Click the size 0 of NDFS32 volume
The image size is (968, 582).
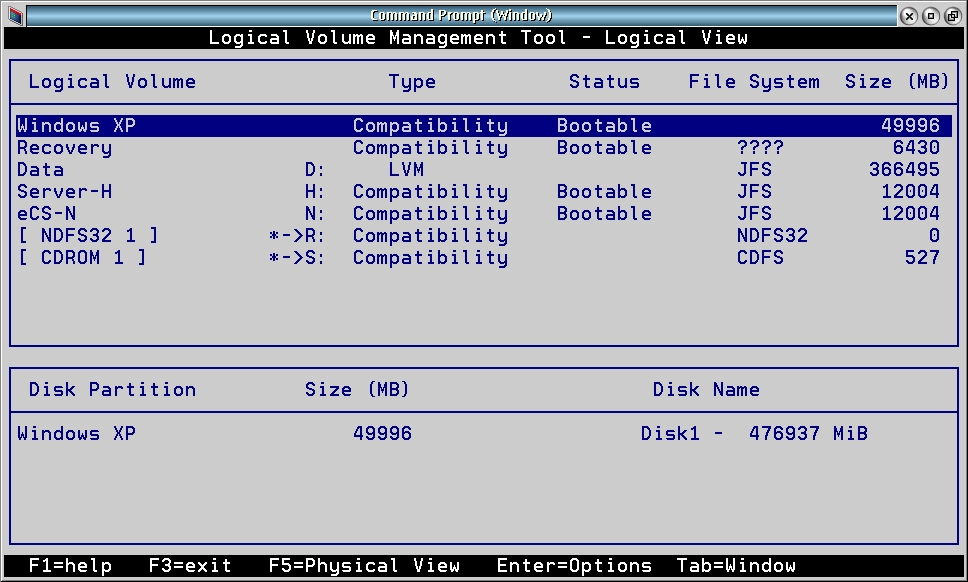pyautogui.click(x=935, y=236)
